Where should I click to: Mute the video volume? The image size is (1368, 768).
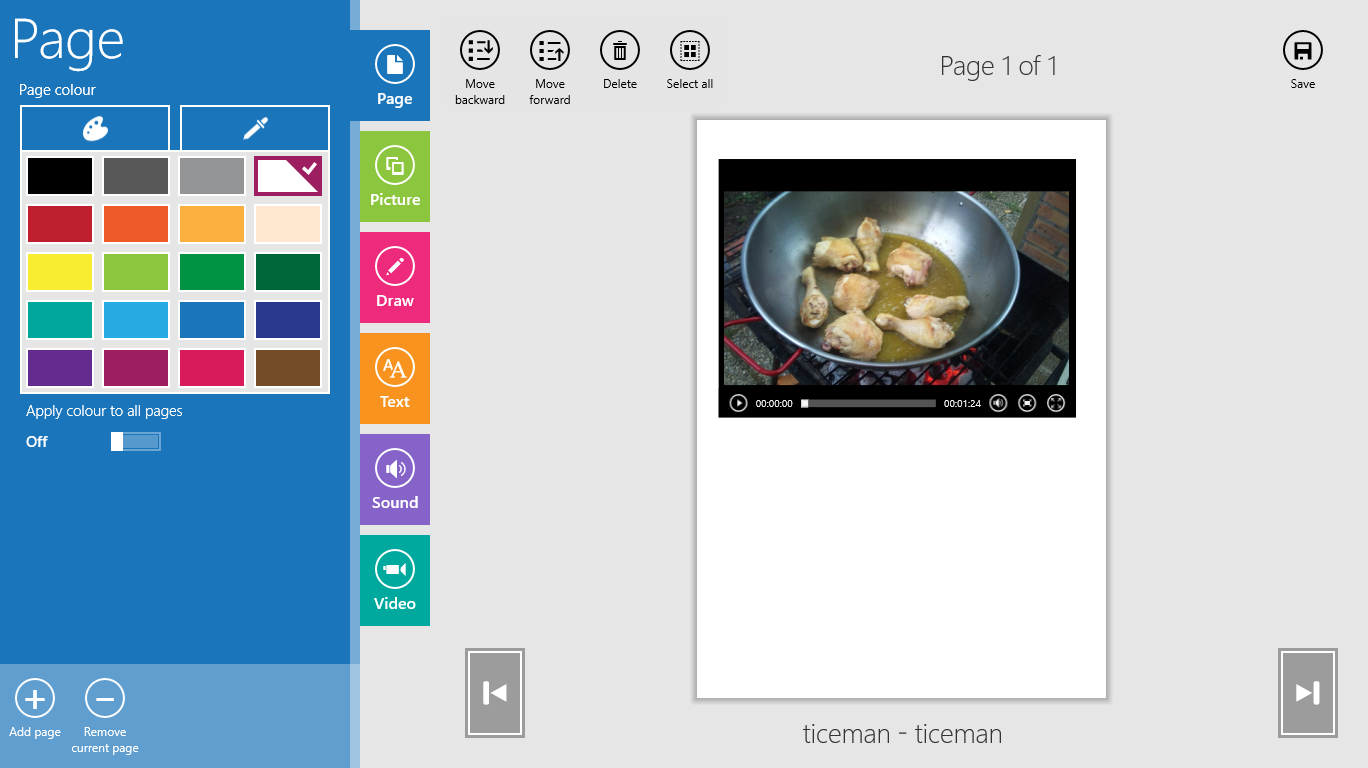click(998, 403)
